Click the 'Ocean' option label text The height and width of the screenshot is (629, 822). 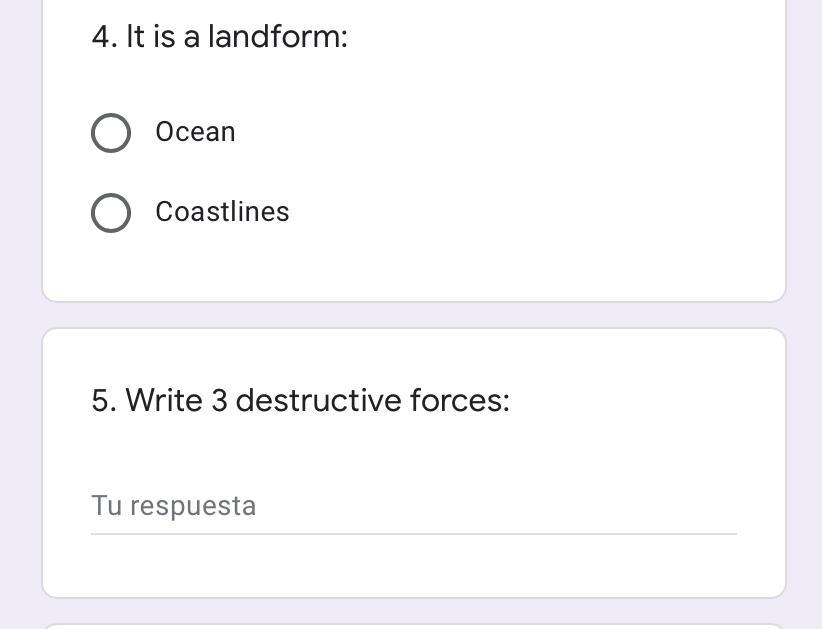click(x=195, y=132)
